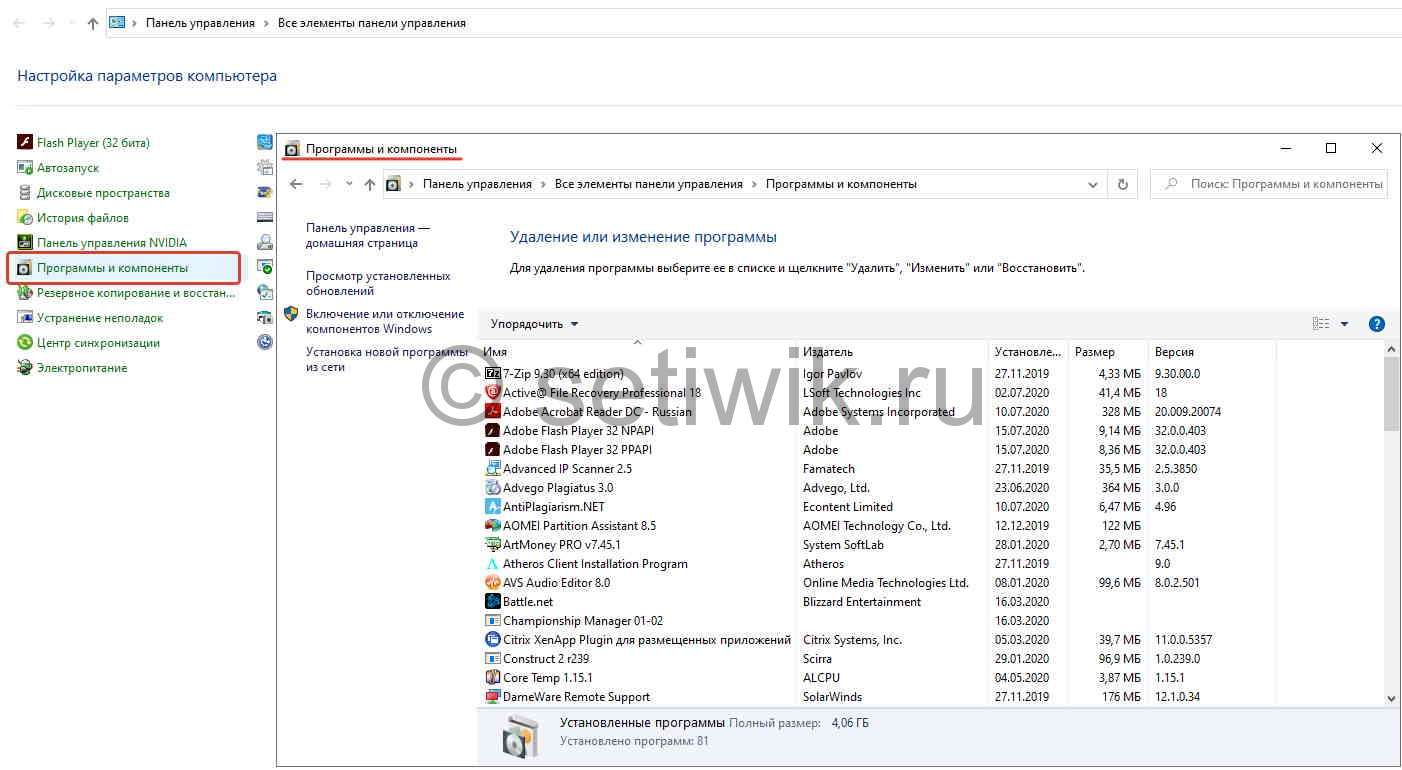
Task: Click the ArtMoney PRO v7.45.1 icon
Action: pos(493,545)
